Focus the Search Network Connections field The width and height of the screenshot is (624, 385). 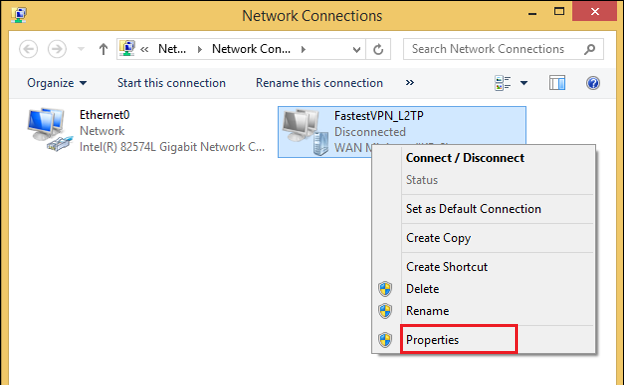click(493, 49)
